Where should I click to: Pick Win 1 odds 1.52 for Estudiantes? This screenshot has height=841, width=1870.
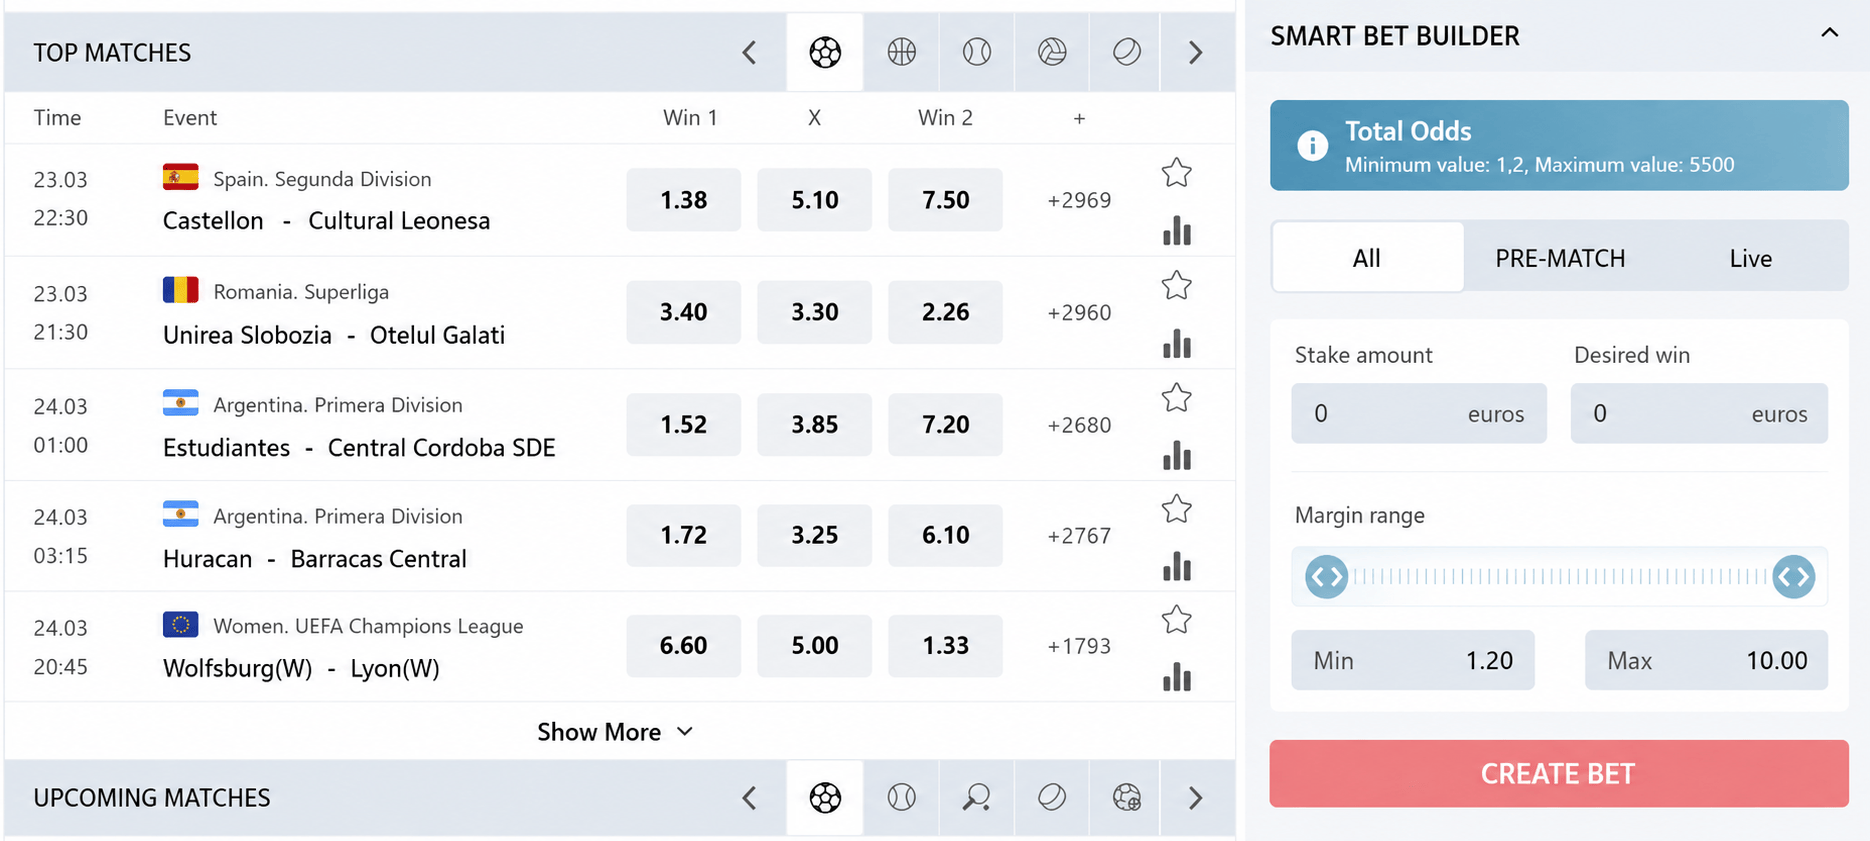point(684,424)
